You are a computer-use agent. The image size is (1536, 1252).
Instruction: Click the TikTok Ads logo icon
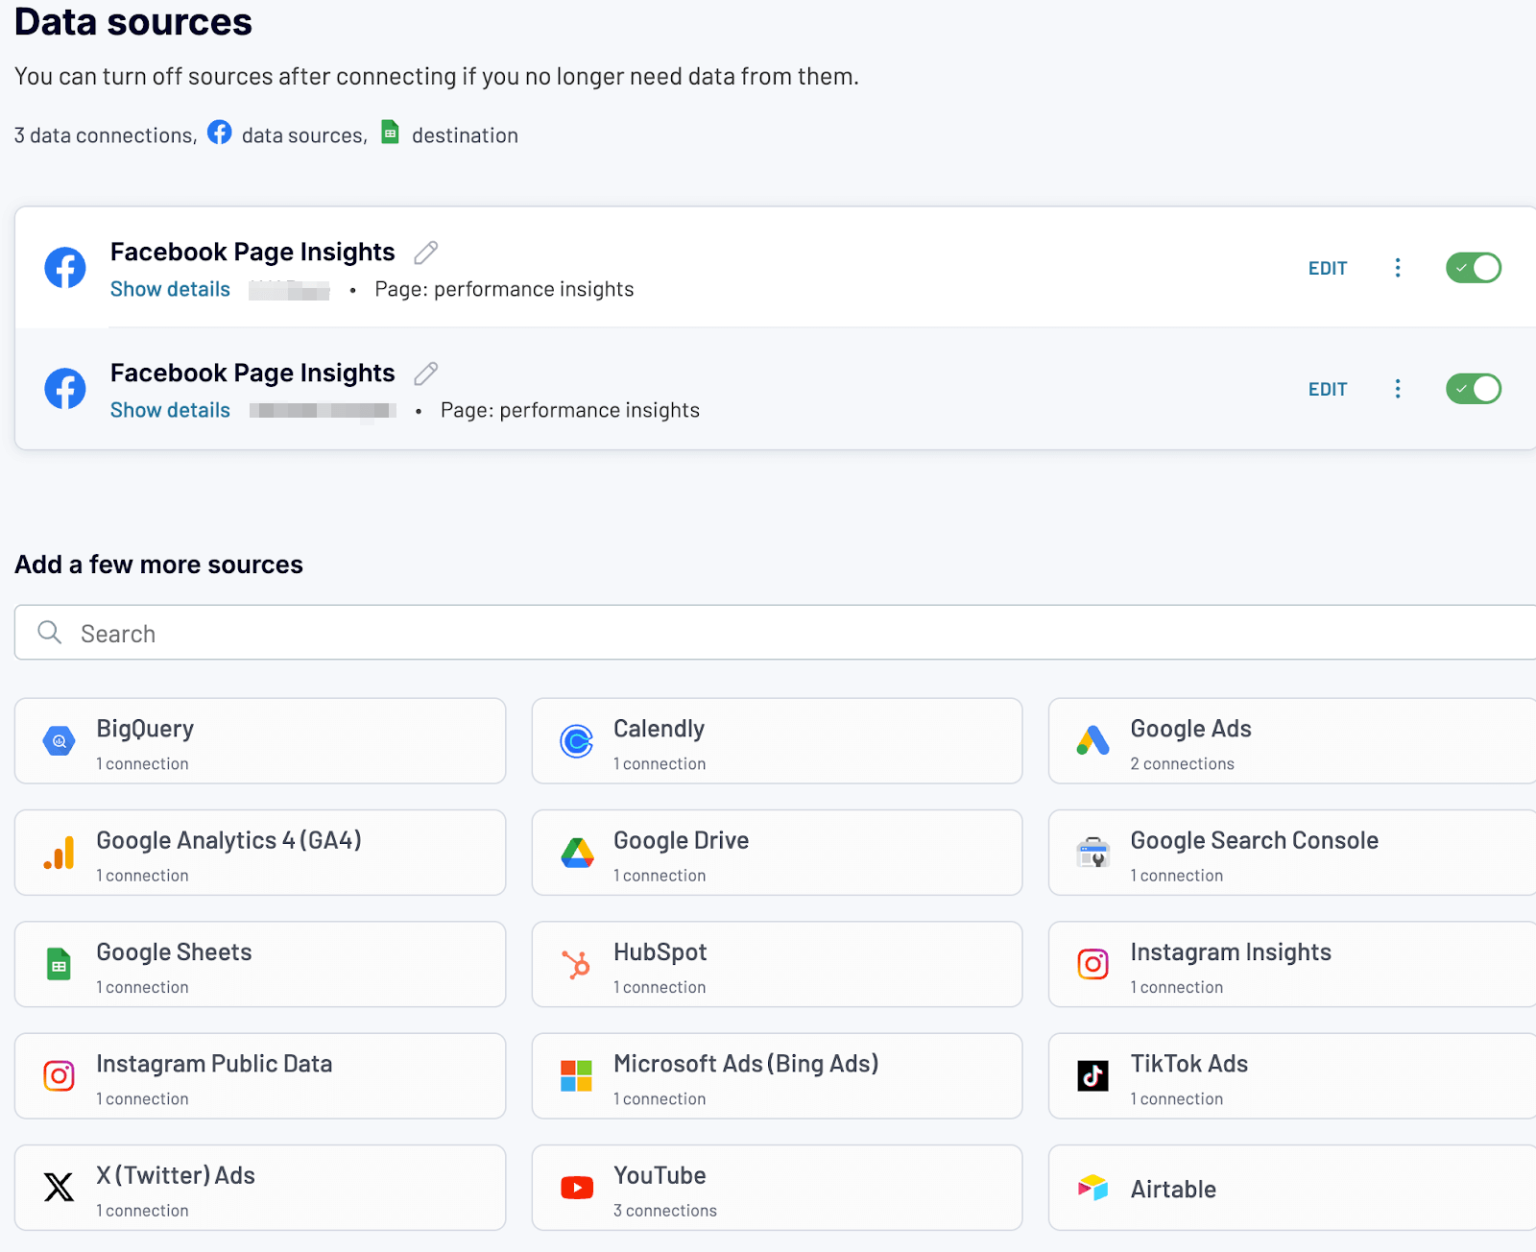pos(1093,1076)
